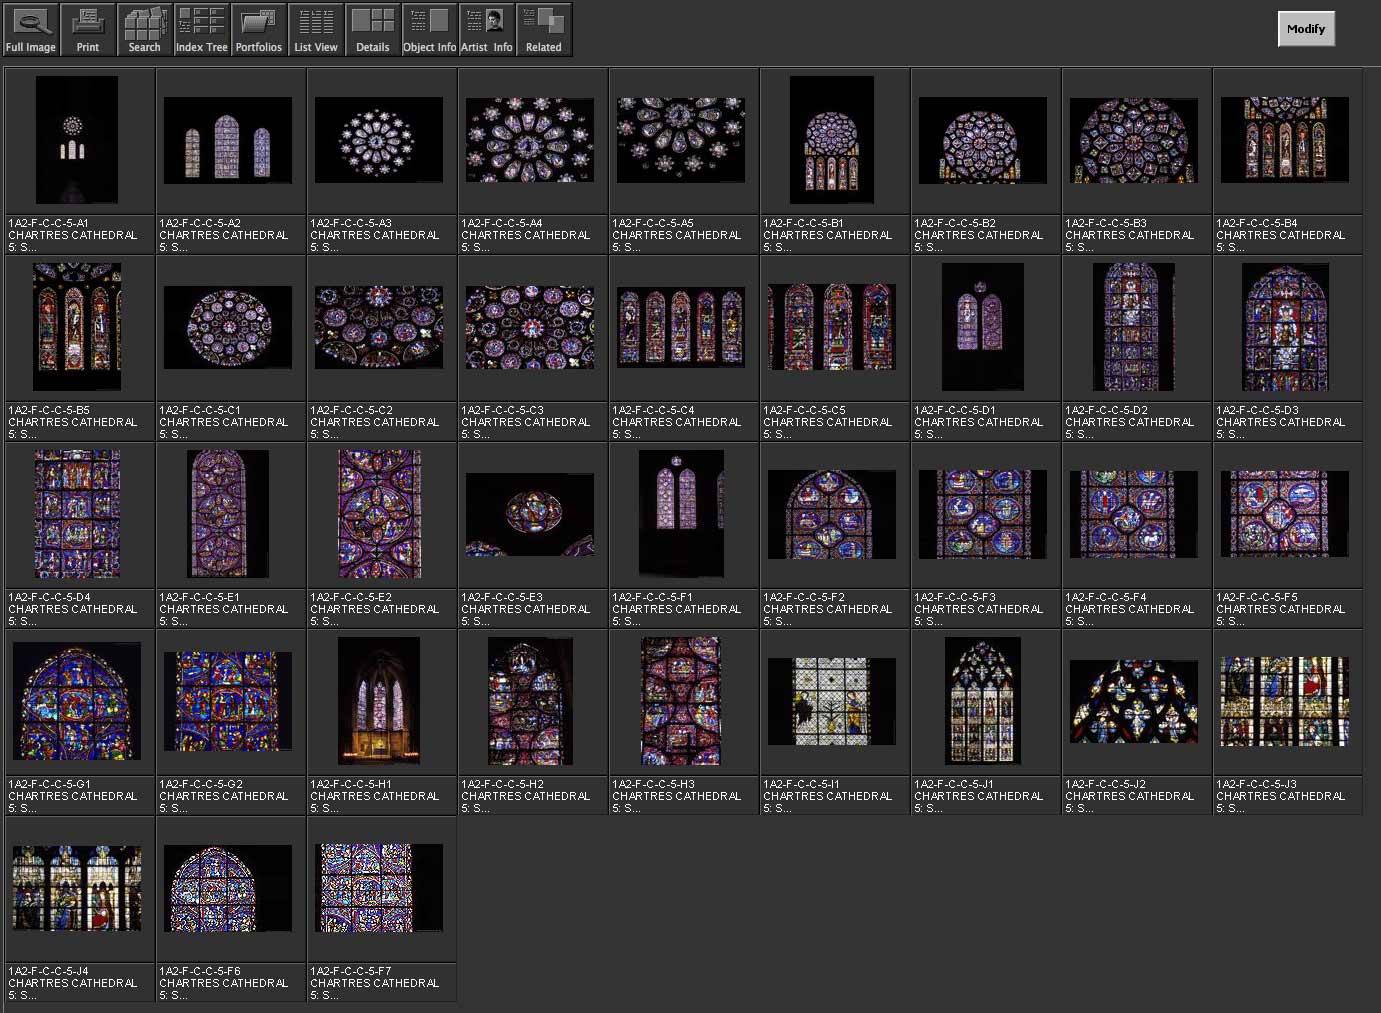Select thumbnail 1A2-F-C-C-5-F6
1381x1013 pixels.
228,888
